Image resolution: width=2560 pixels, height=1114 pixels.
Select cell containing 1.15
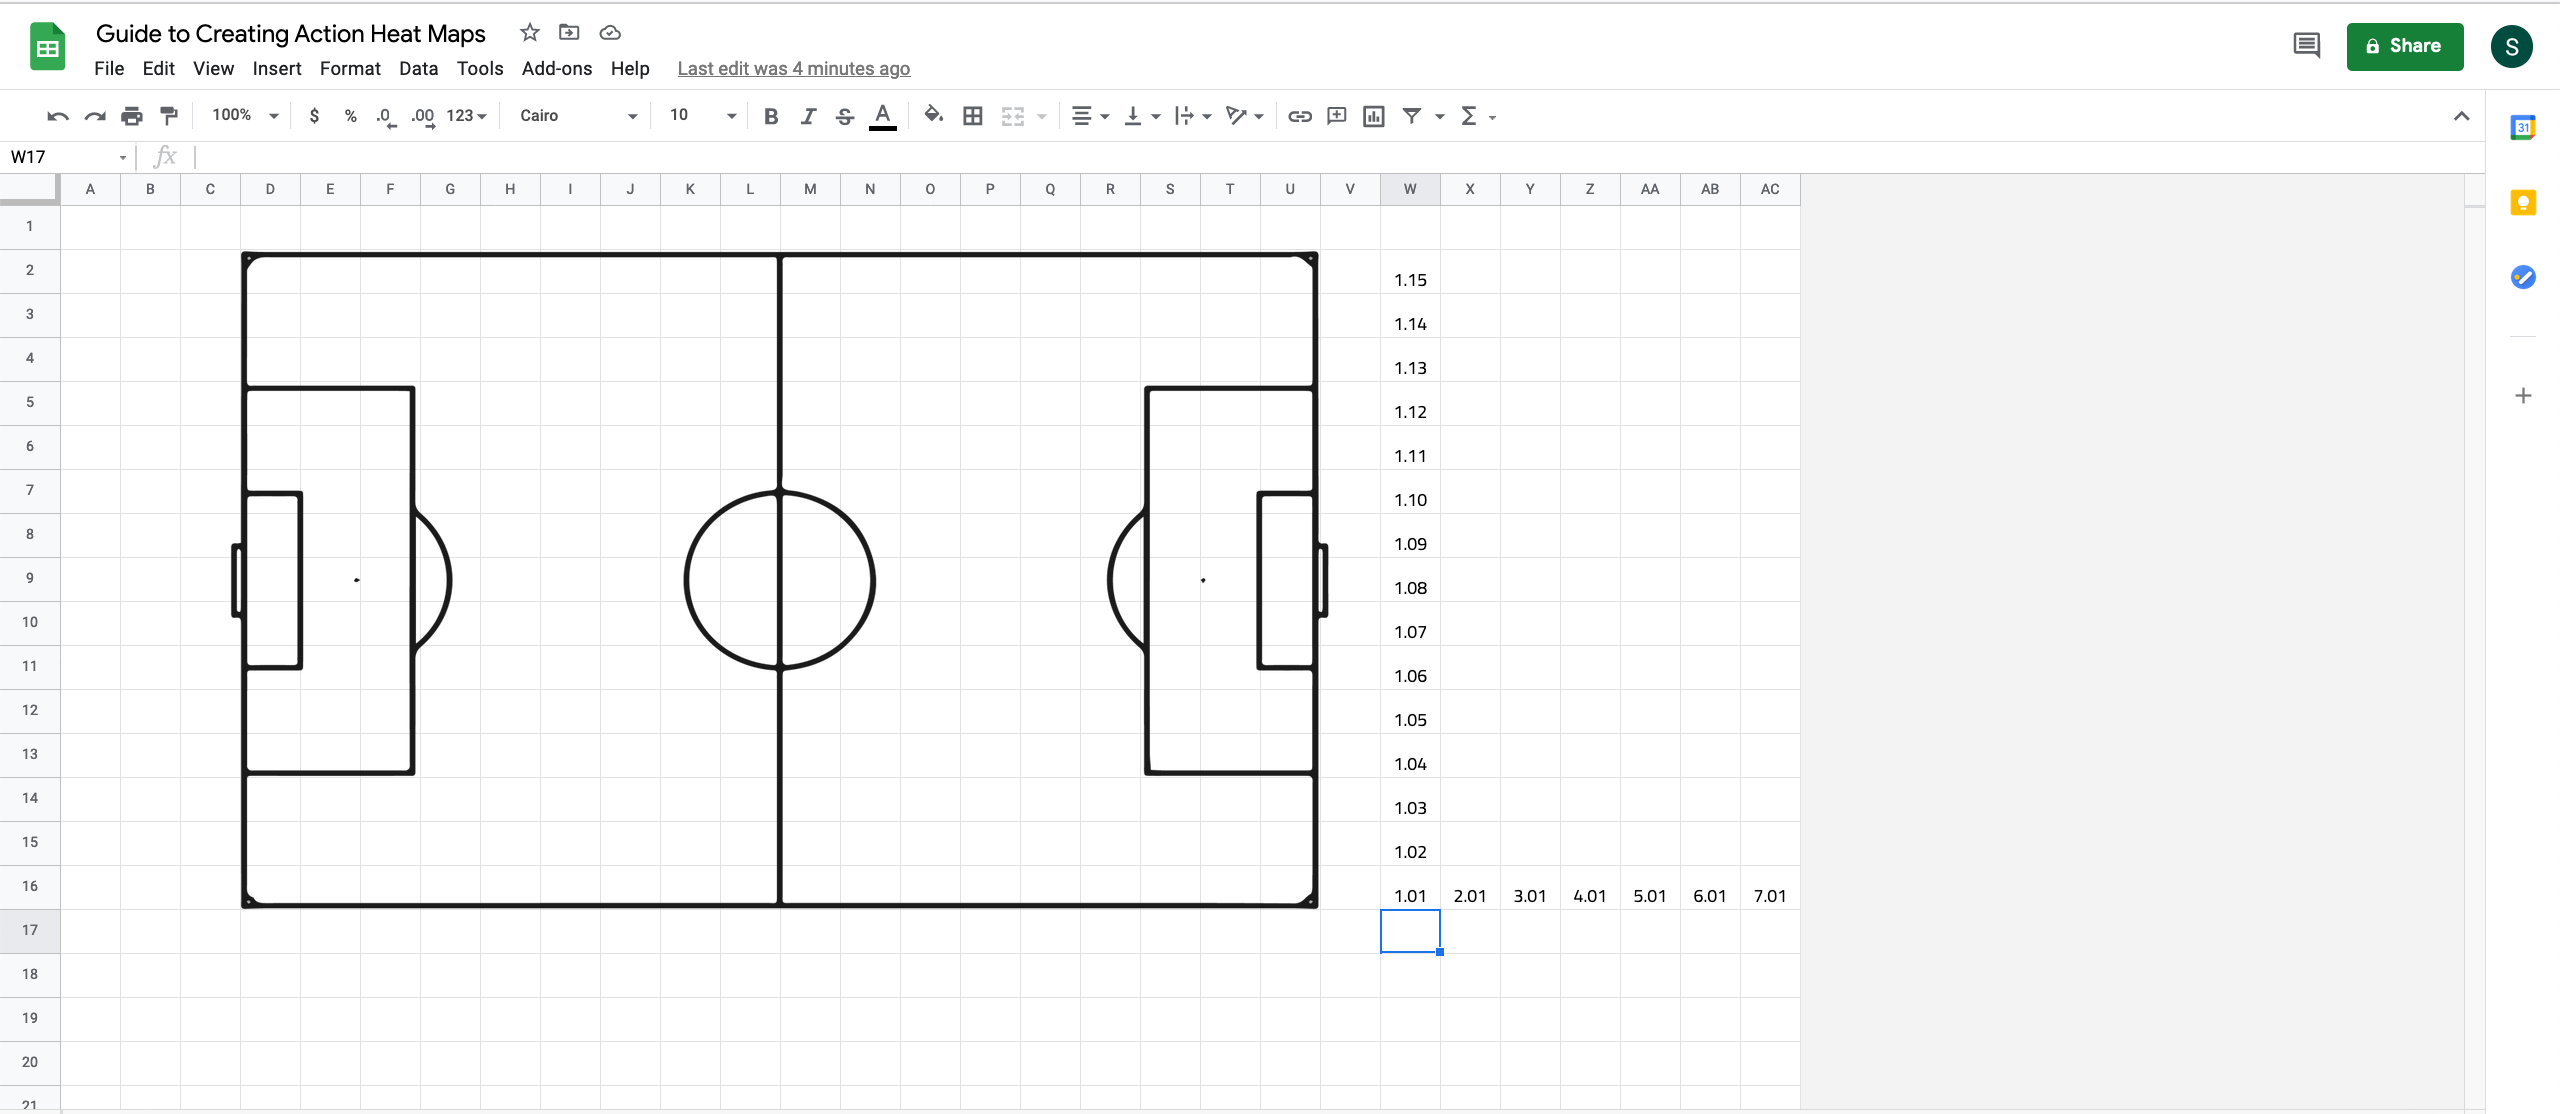coord(1410,272)
